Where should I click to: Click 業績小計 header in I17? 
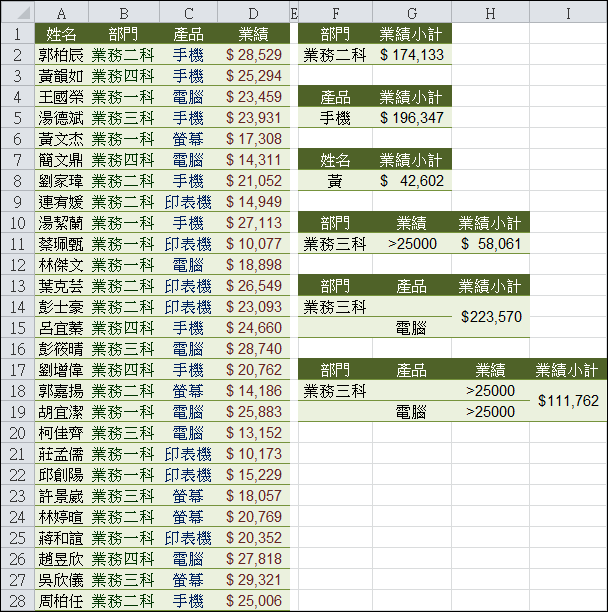point(568,370)
